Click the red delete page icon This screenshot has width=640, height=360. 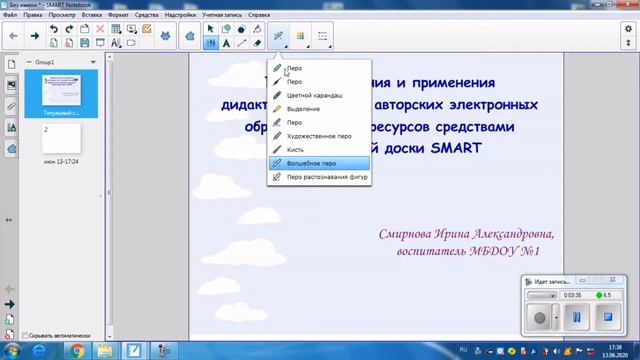click(x=69, y=43)
